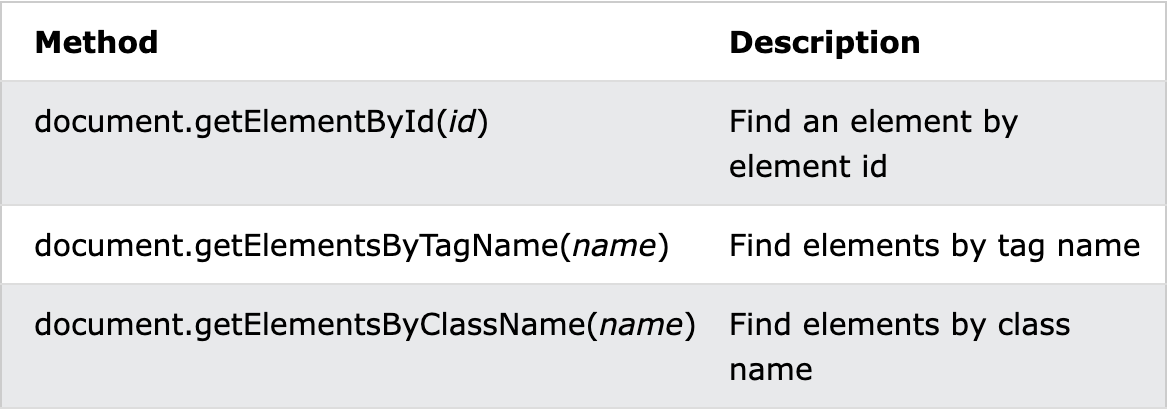Select "Find an element by" description text
This screenshot has width=1172, height=410.
pos(873,123)
